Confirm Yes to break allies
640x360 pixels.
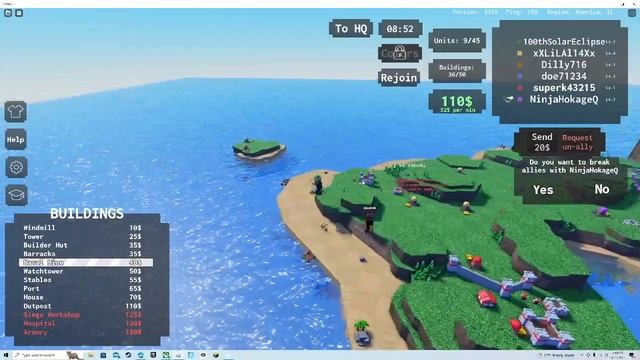pos(543,190)
